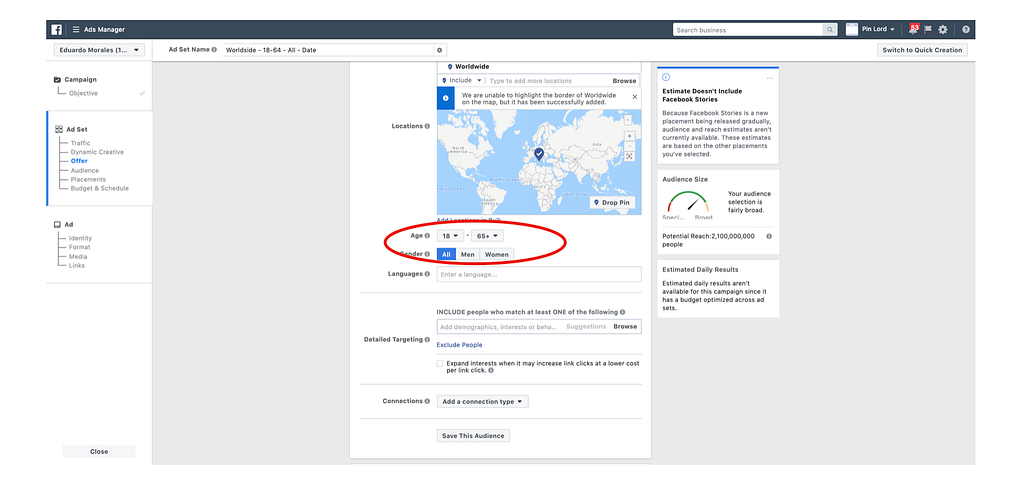Dismiss the Worldwide border notice
Viewport: 1024px width, 480px height.
pyautogui.click(x=634, y=97)
